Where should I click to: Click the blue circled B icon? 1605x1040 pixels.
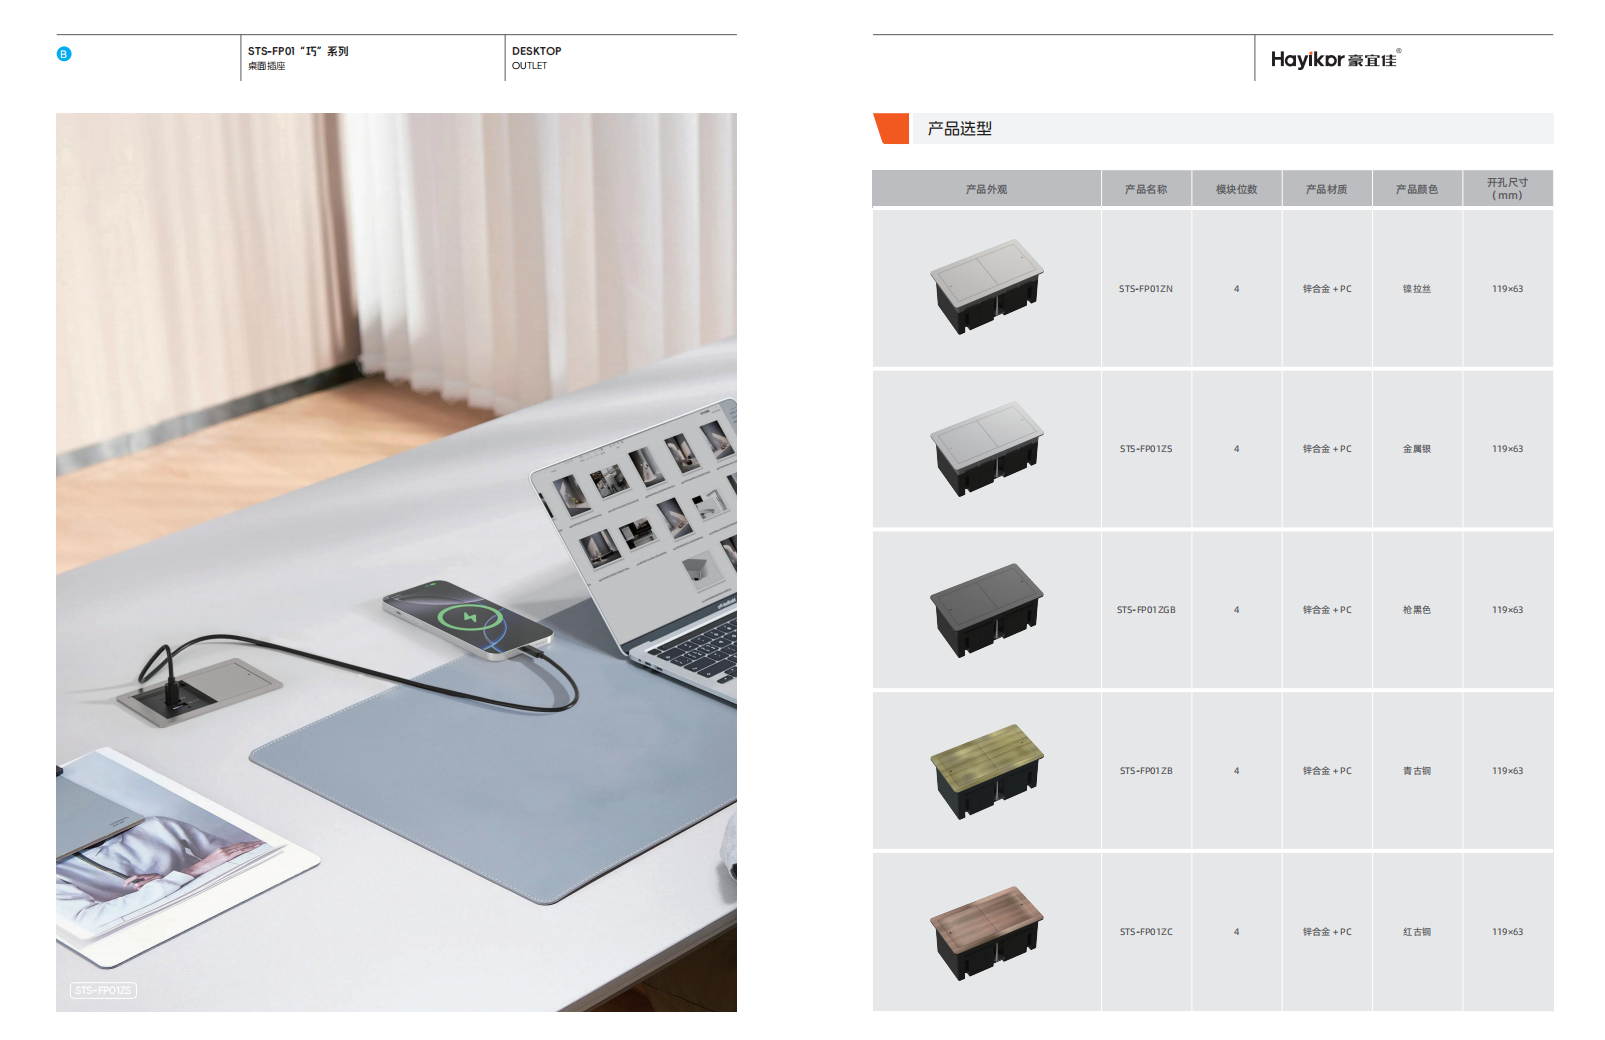click(x=64, y=54)
